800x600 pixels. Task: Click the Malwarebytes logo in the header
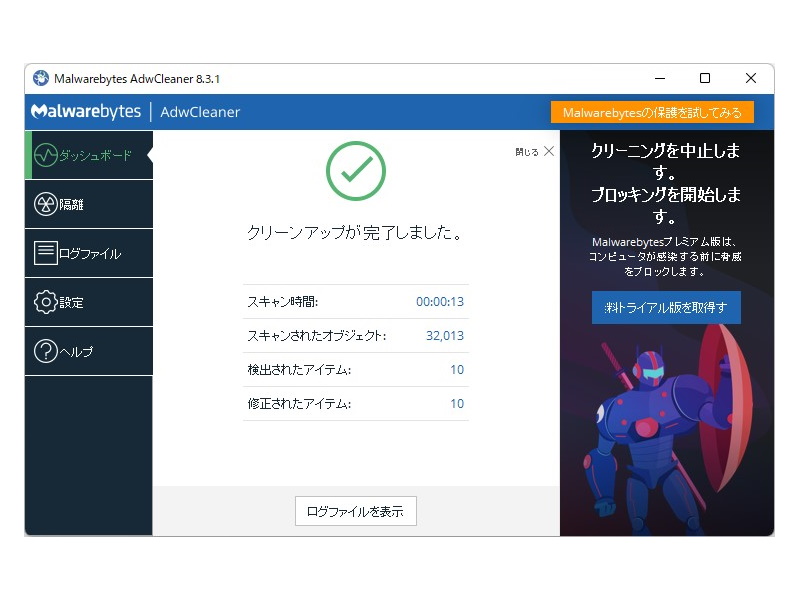tap(86, 112)
